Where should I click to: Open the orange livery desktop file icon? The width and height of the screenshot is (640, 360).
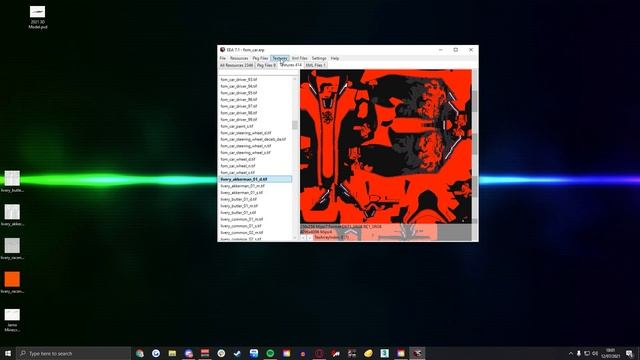click(x=12, y=282)
